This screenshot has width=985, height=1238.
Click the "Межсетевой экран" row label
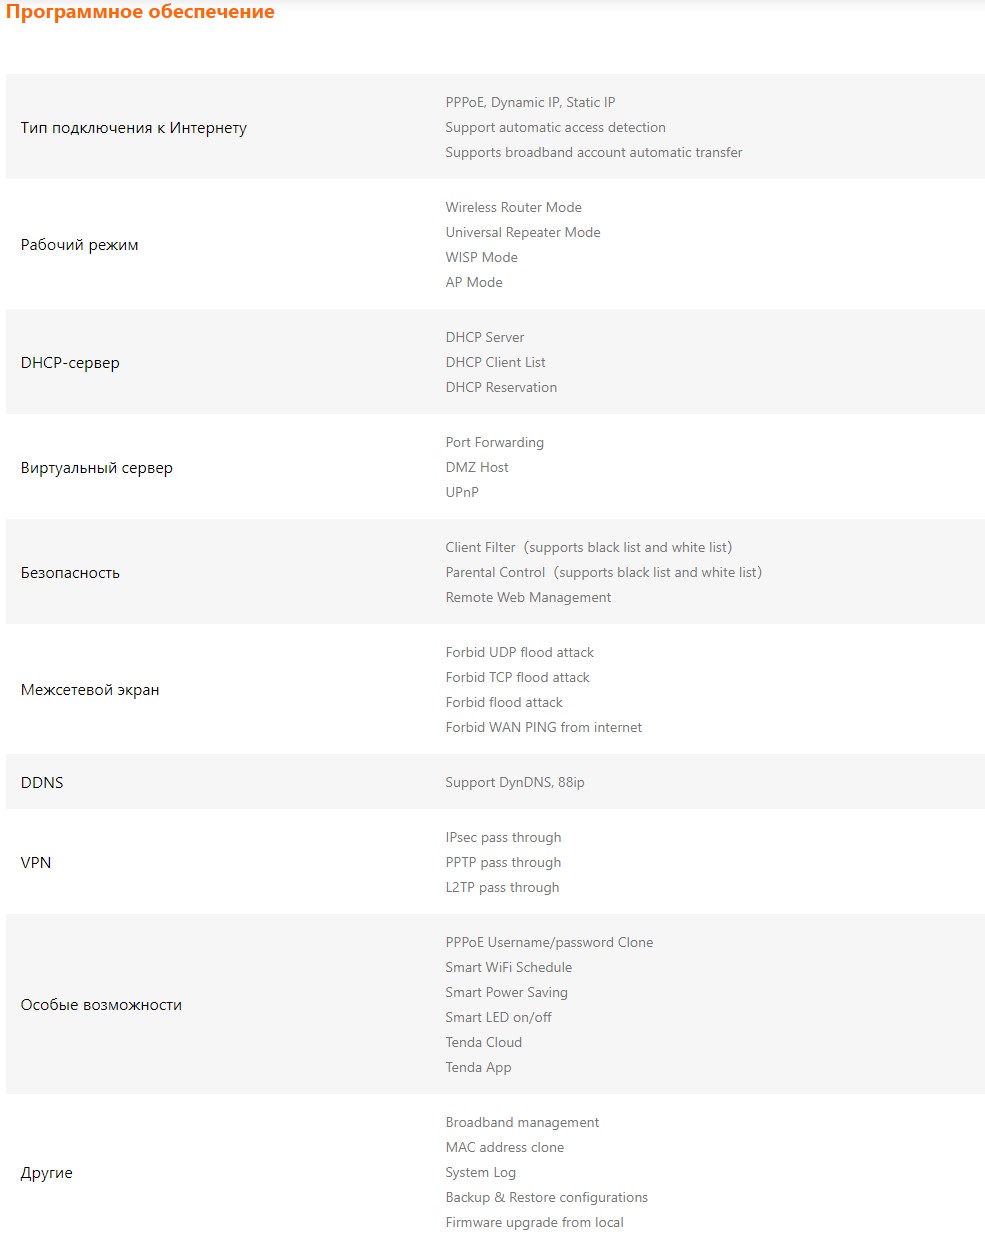click(90, 690)
